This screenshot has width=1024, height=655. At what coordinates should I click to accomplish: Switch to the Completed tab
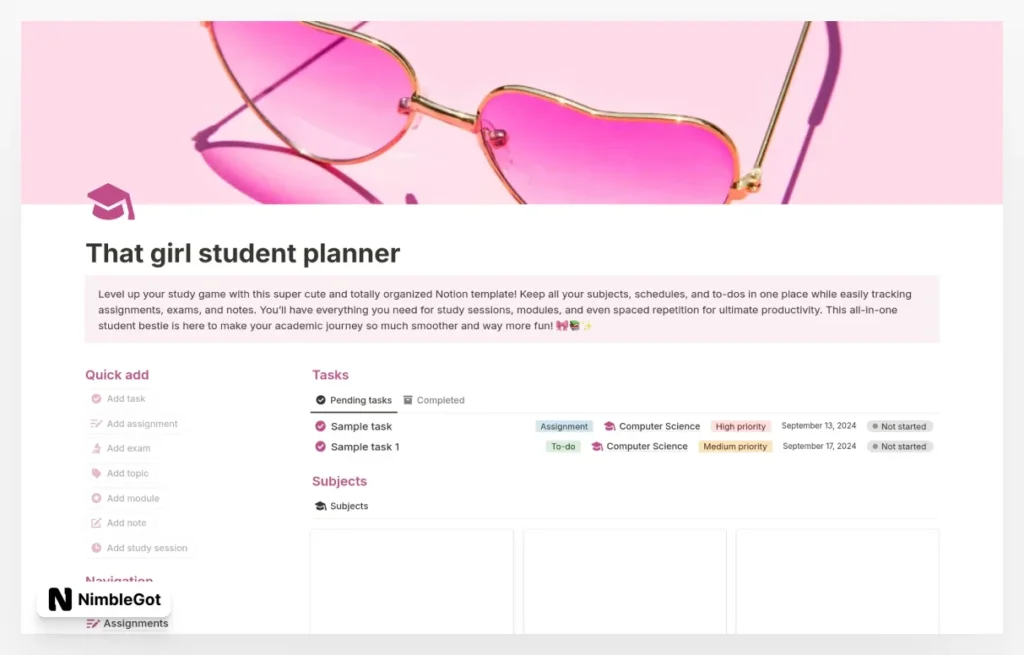(434, 400)
